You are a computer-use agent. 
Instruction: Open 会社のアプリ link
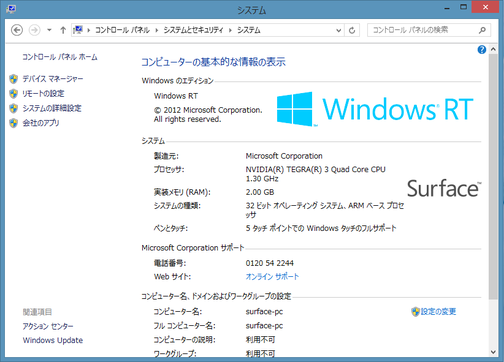[x=41, y=123]
